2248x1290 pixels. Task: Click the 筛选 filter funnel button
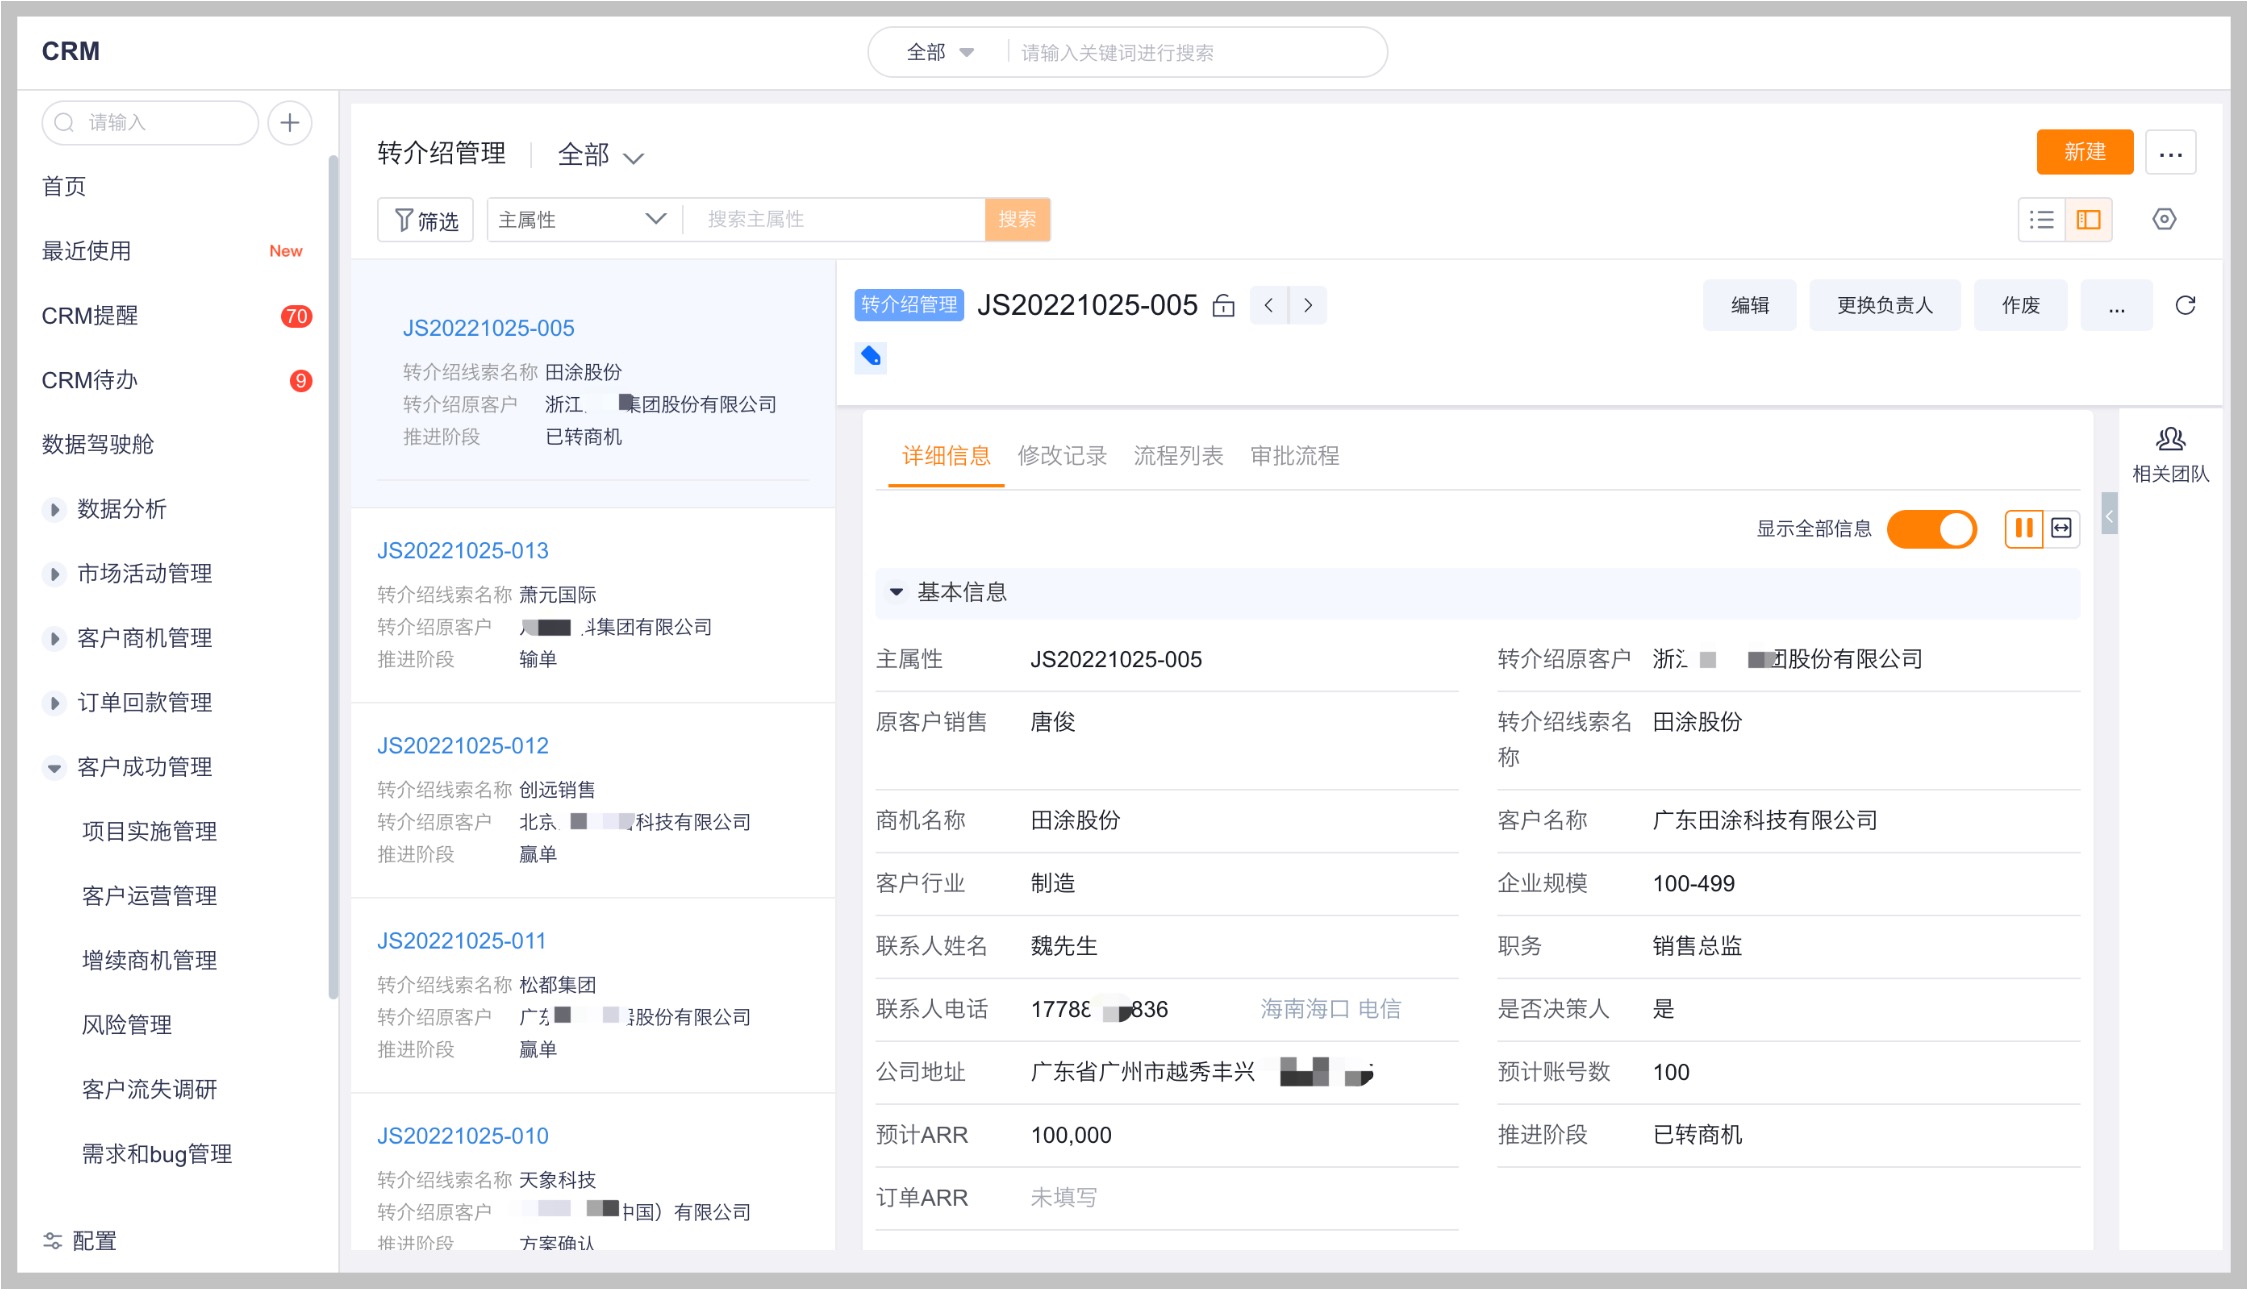point(426,220)
